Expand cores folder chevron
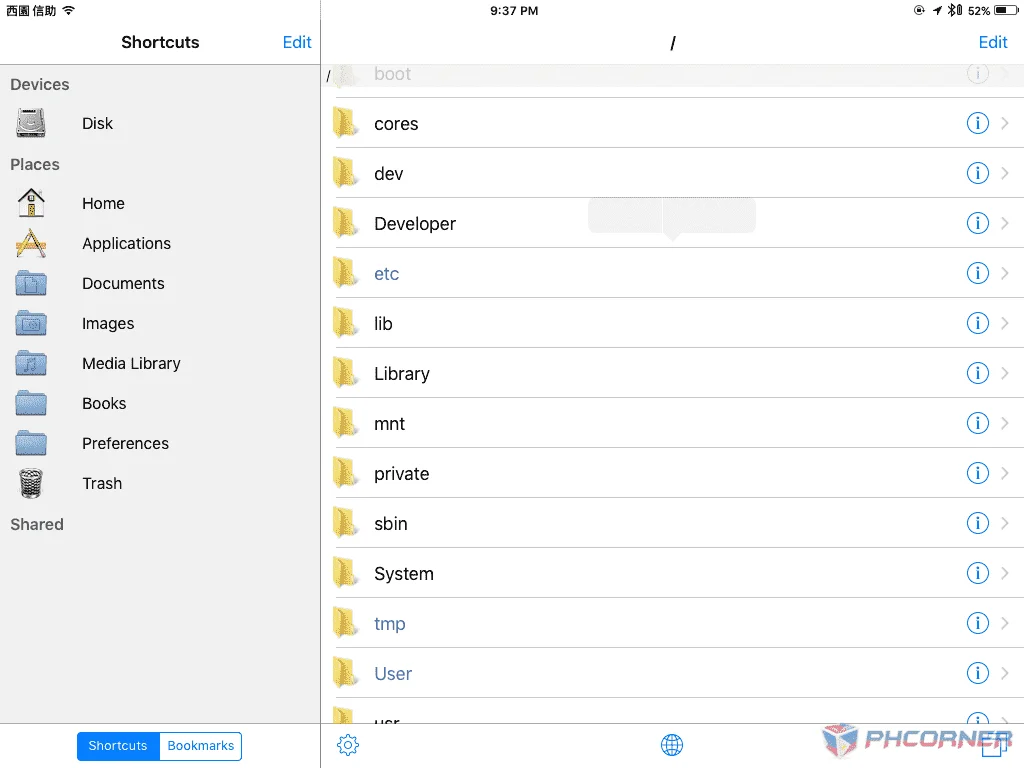This screenshot has height=768, width=1024. (1004, 123)
